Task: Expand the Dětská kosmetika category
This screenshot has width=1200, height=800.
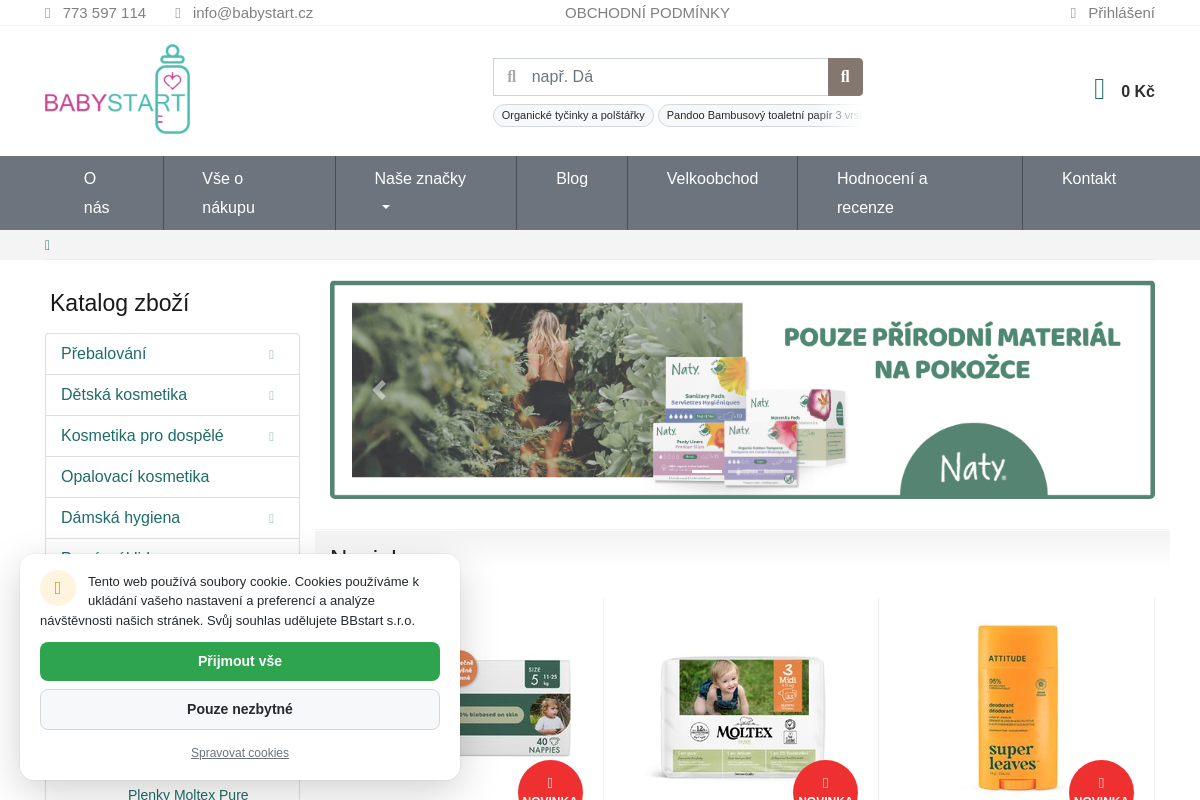Action: coord(271,395)
